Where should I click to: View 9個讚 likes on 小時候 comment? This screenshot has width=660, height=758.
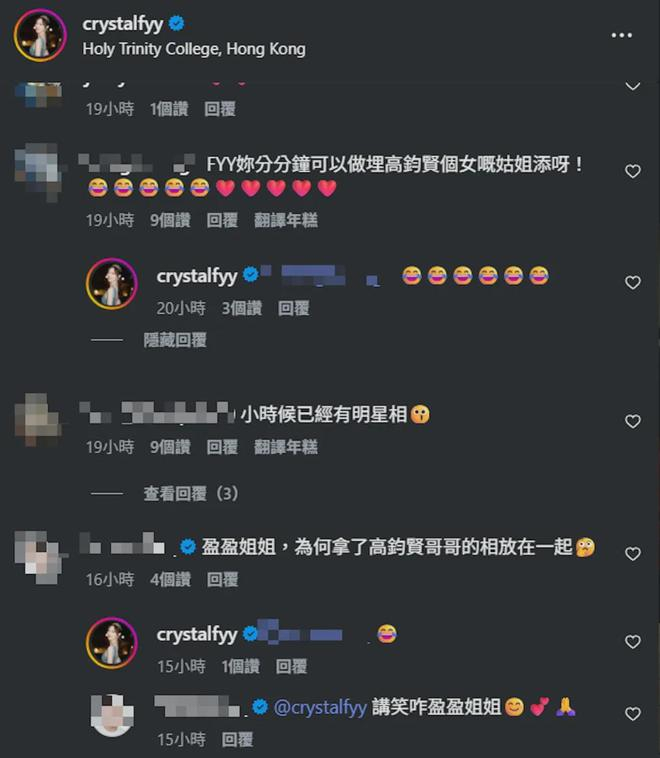pyautogui.click(x=170, y=447)
